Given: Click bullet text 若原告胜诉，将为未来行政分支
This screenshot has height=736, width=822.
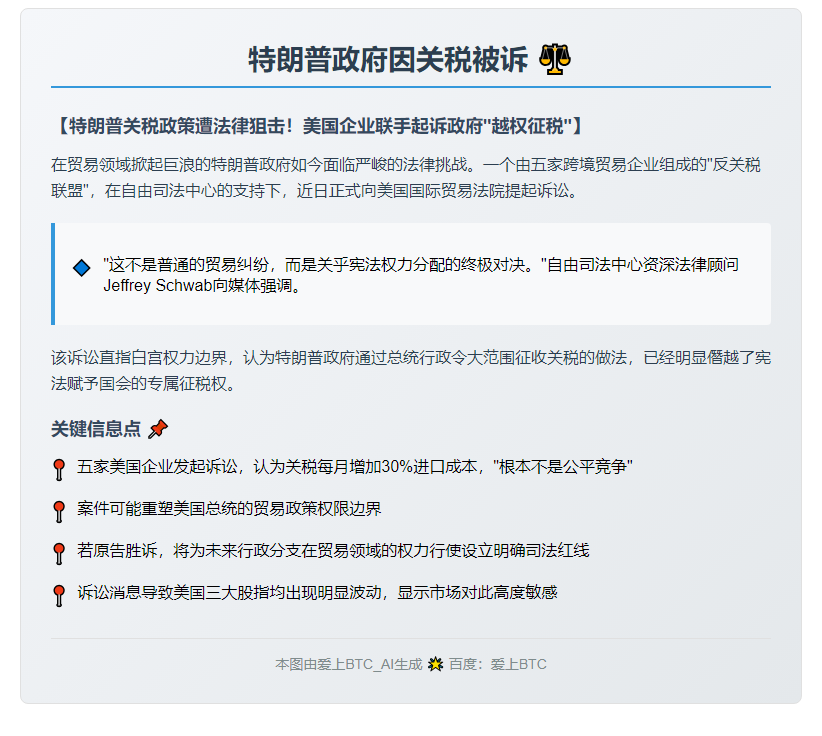Looking at the screenshot, I should (x=333, y=550).
